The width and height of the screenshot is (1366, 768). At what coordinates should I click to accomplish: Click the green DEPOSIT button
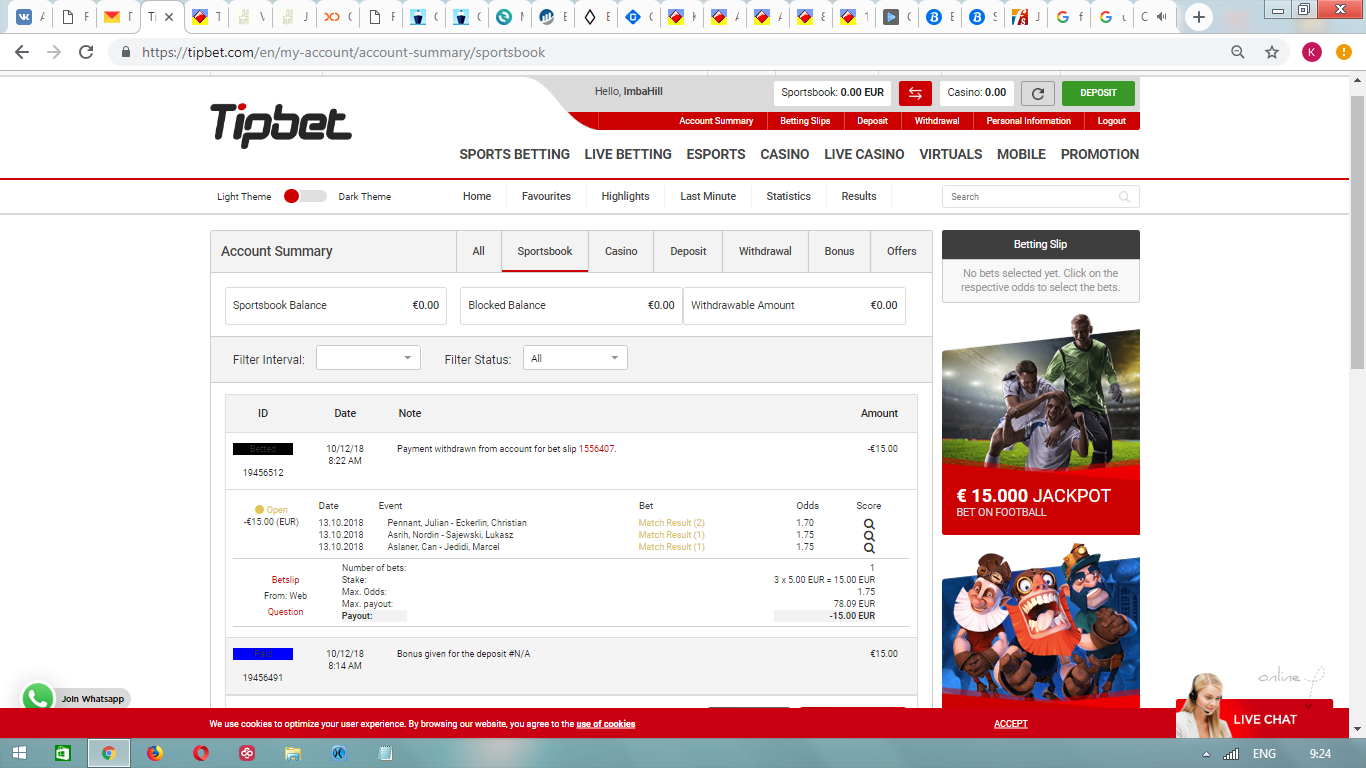(1098, 93)
